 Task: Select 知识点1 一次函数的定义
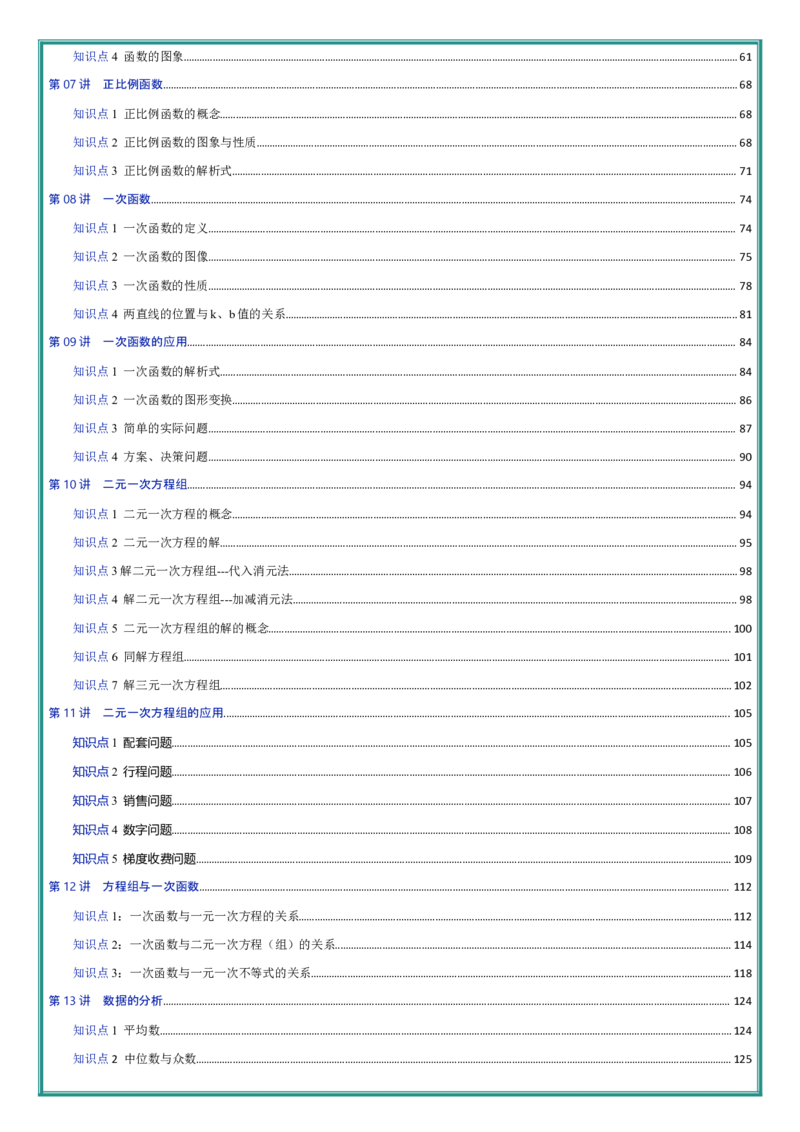point(412,228)
